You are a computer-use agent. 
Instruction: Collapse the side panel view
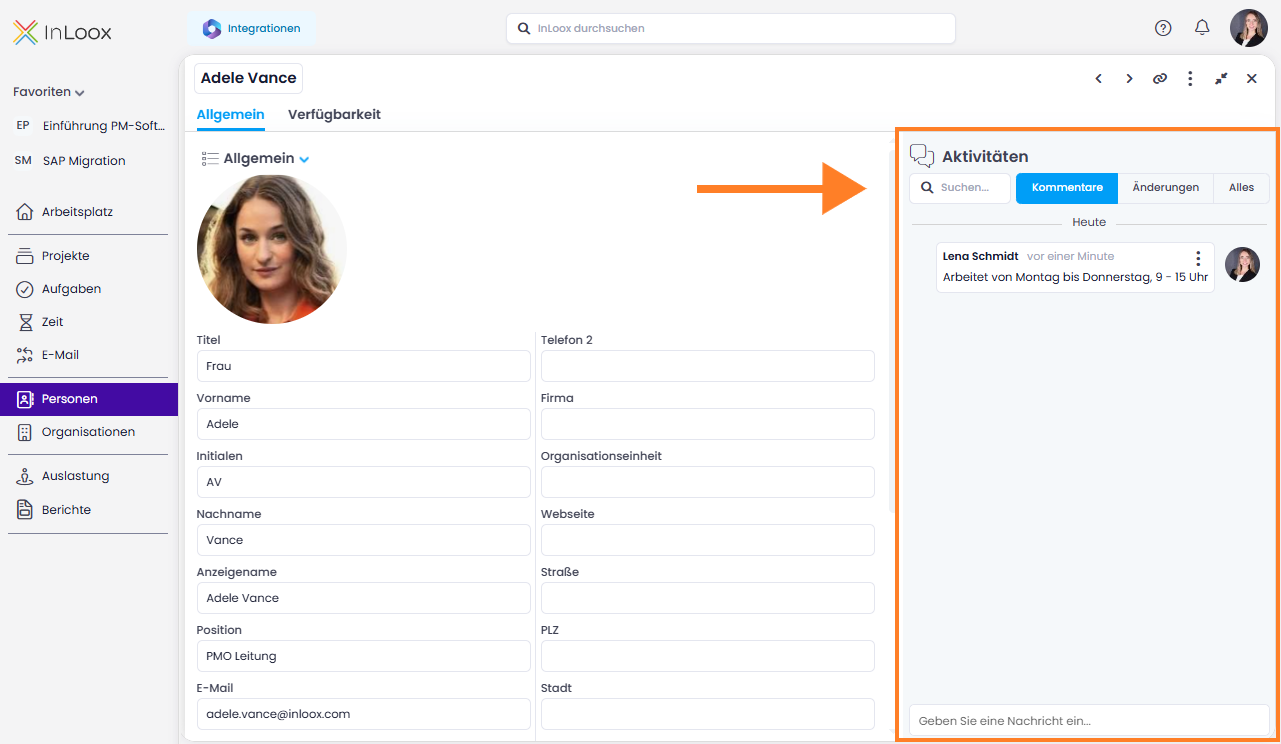click(x=1221, y=78)
